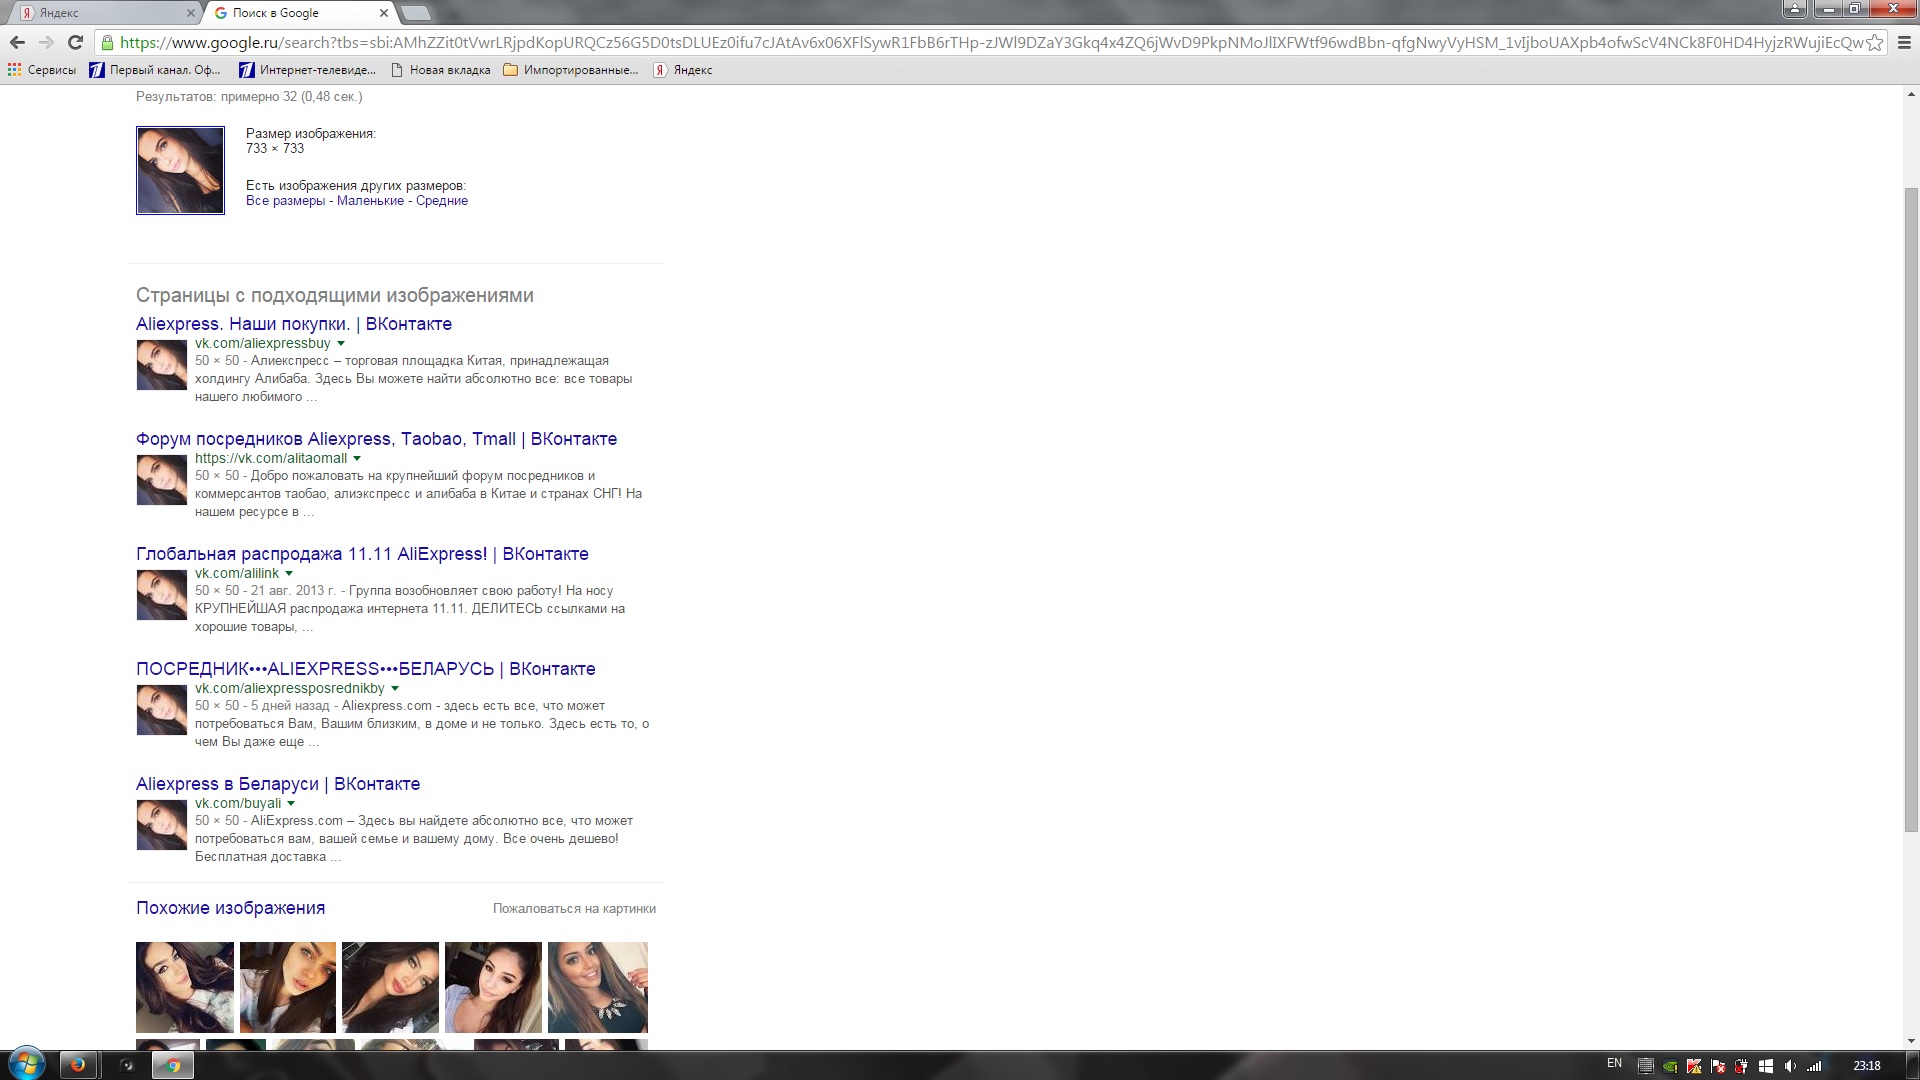Open third similar image thumbnail
1920x1080 pixels.
point(390,987)
